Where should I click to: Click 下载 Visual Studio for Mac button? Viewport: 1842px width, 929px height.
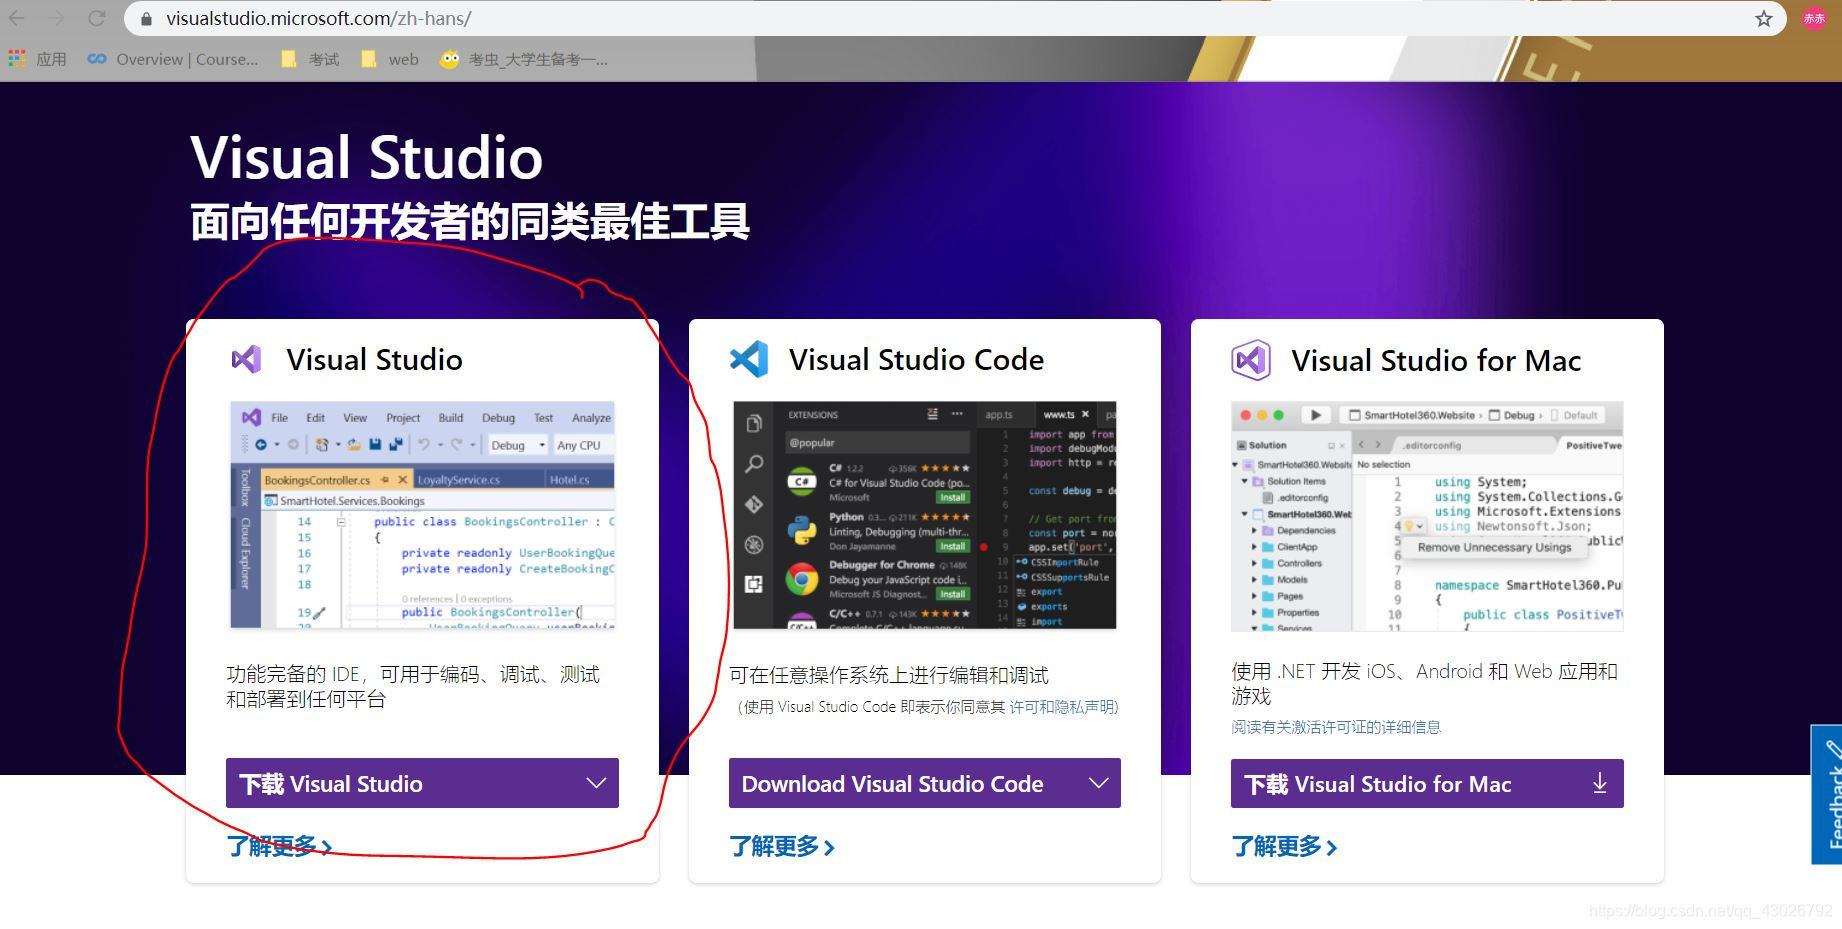click(x=1427, y=783)
